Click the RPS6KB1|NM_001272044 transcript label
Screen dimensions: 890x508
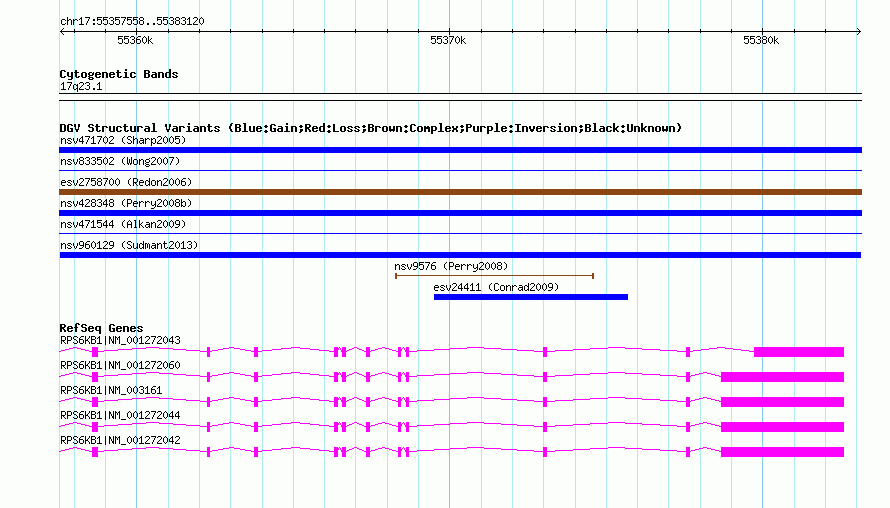pos(120,415)
